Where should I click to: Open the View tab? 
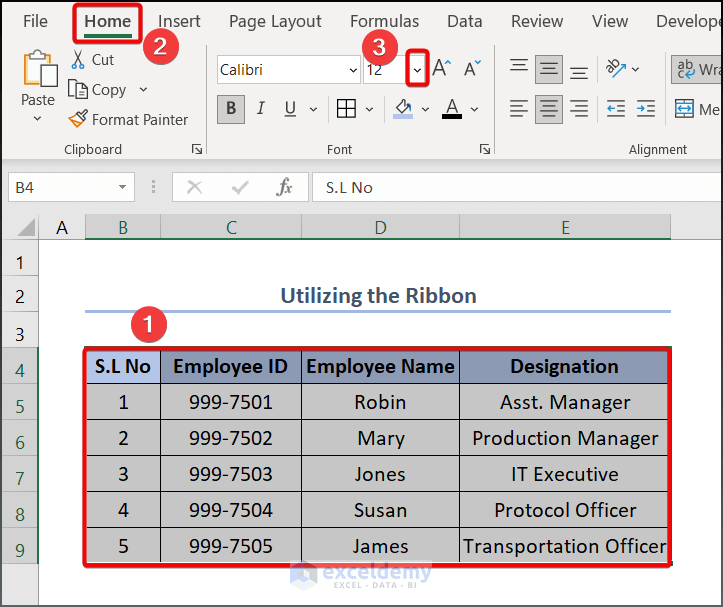pyautogui.click(x=610, y=21)
